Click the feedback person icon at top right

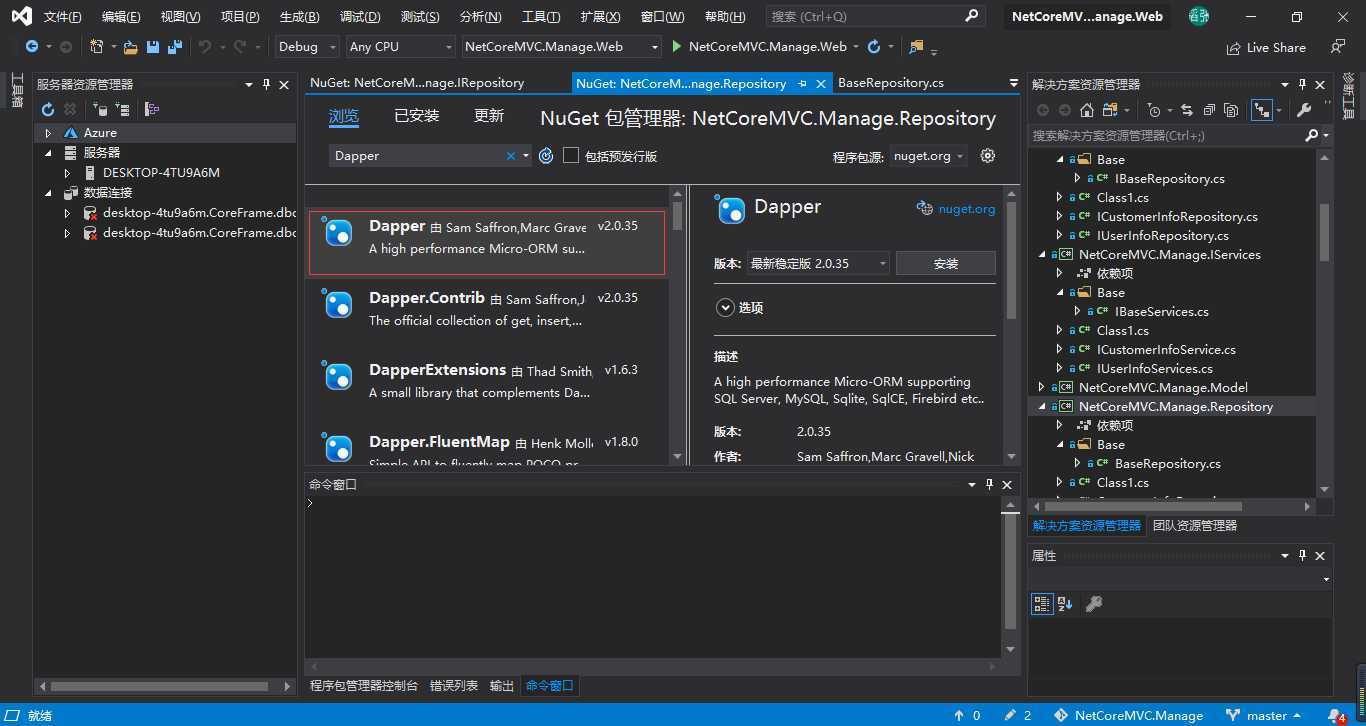[x=1338, y=47]
